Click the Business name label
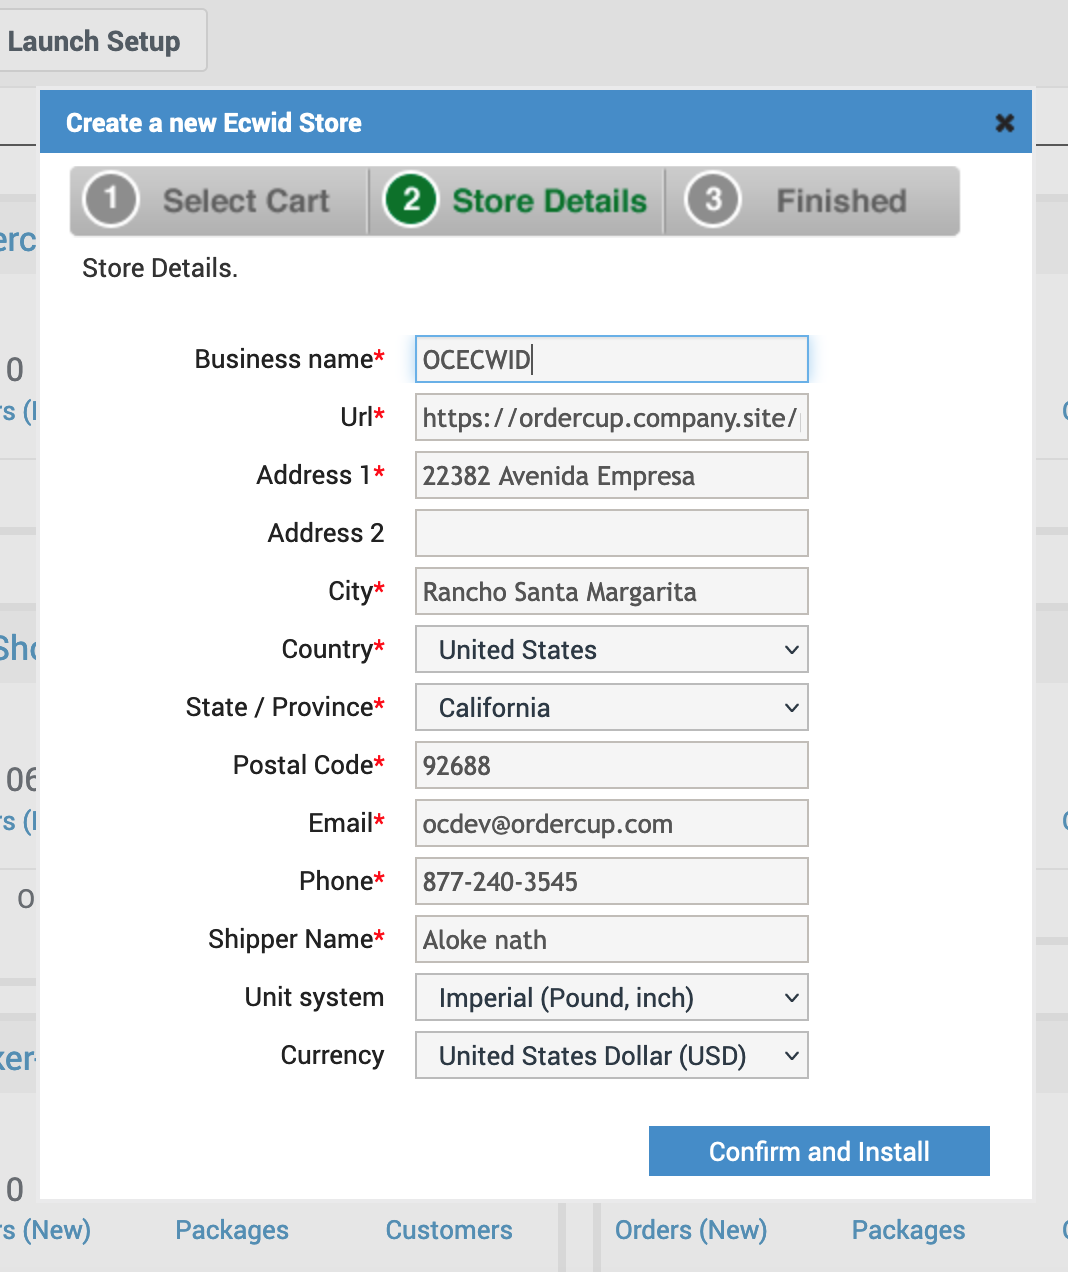The image size is (1068, 1272). (289, 359)
